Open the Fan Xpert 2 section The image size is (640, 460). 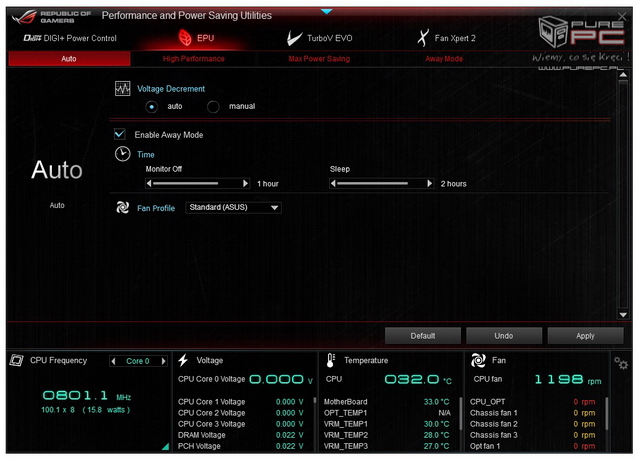(447, 38)
